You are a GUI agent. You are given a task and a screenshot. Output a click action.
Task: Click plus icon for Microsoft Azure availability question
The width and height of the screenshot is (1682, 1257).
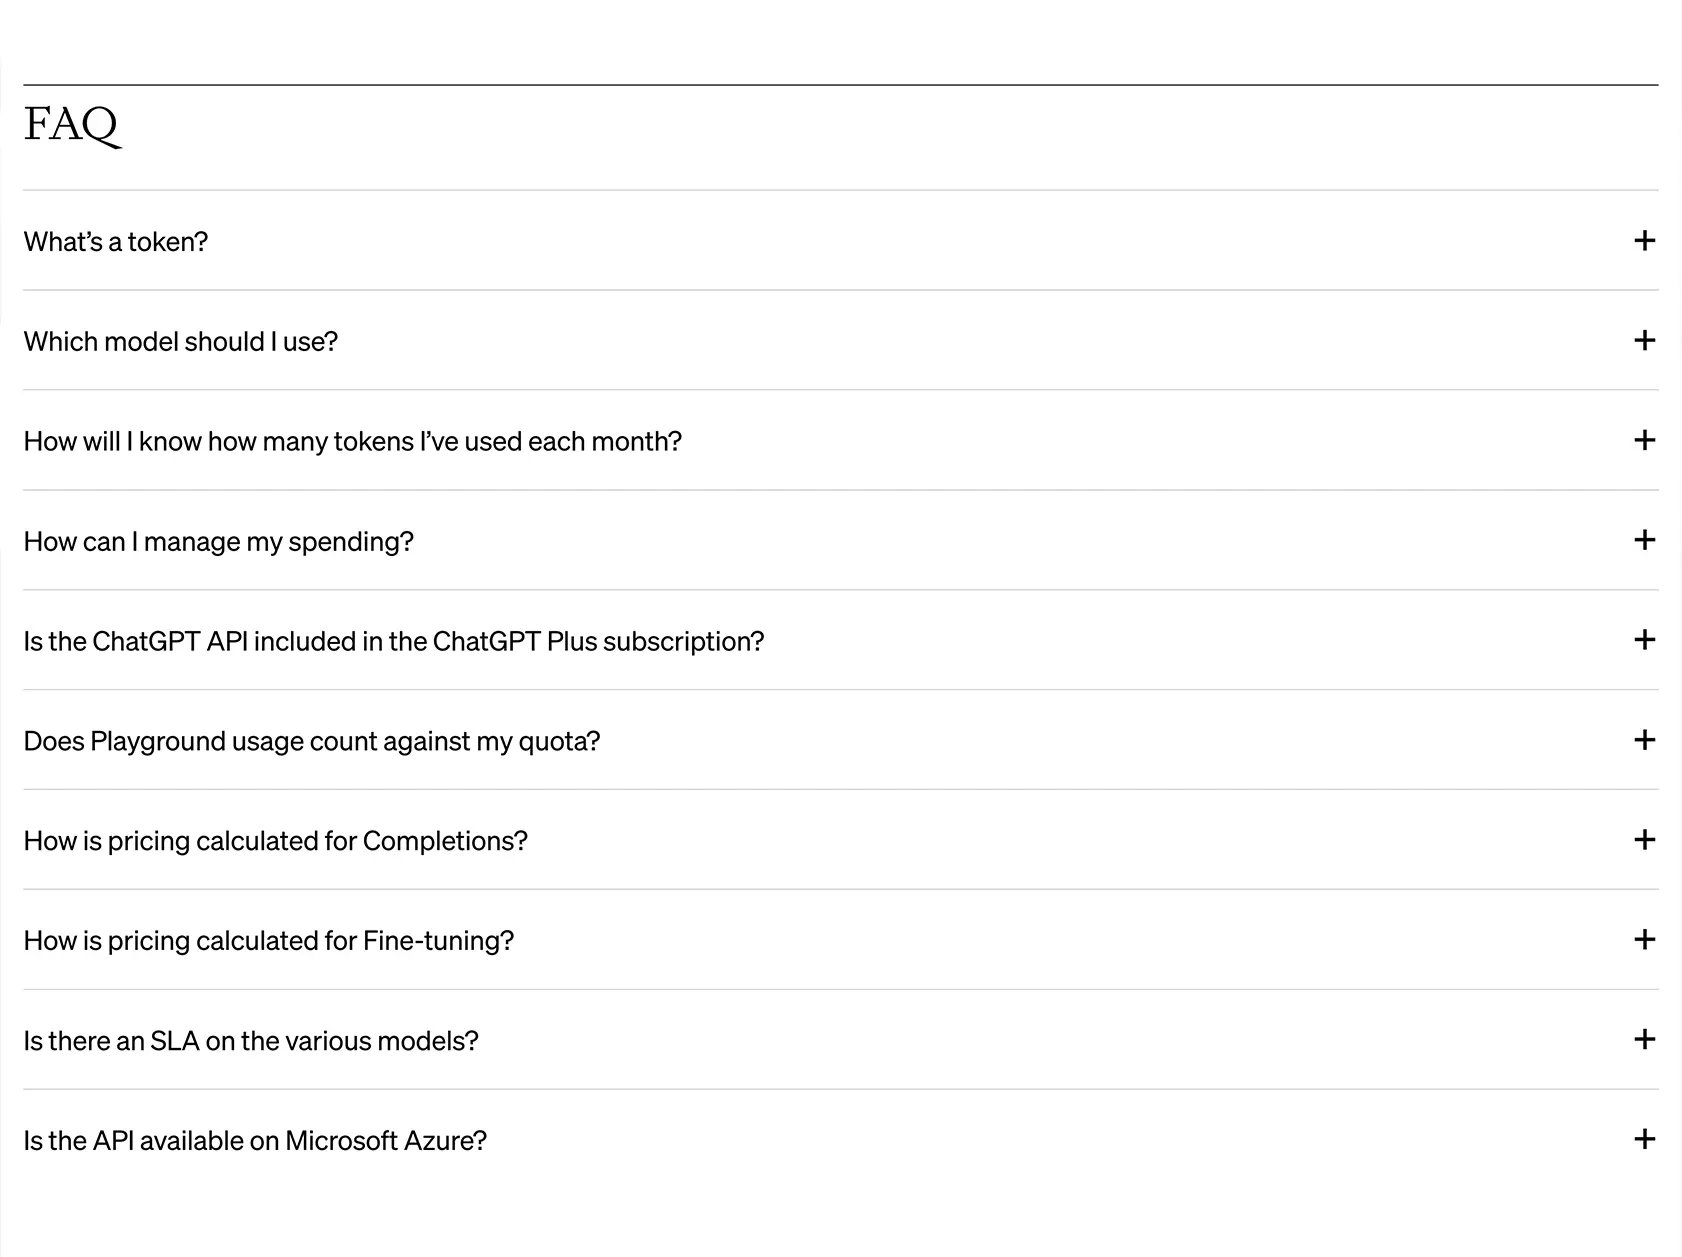pos(1644,1139)
